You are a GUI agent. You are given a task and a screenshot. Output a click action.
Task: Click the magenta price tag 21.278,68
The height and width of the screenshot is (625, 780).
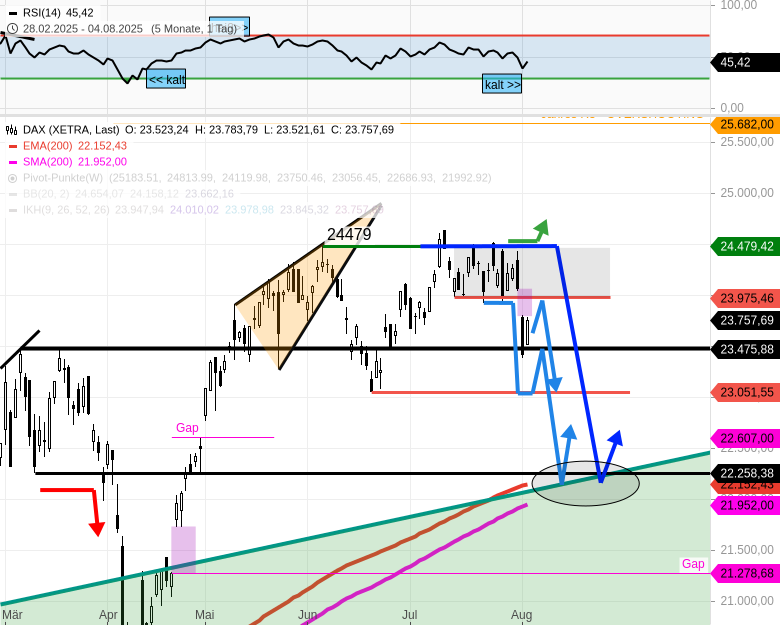(744, 574)
